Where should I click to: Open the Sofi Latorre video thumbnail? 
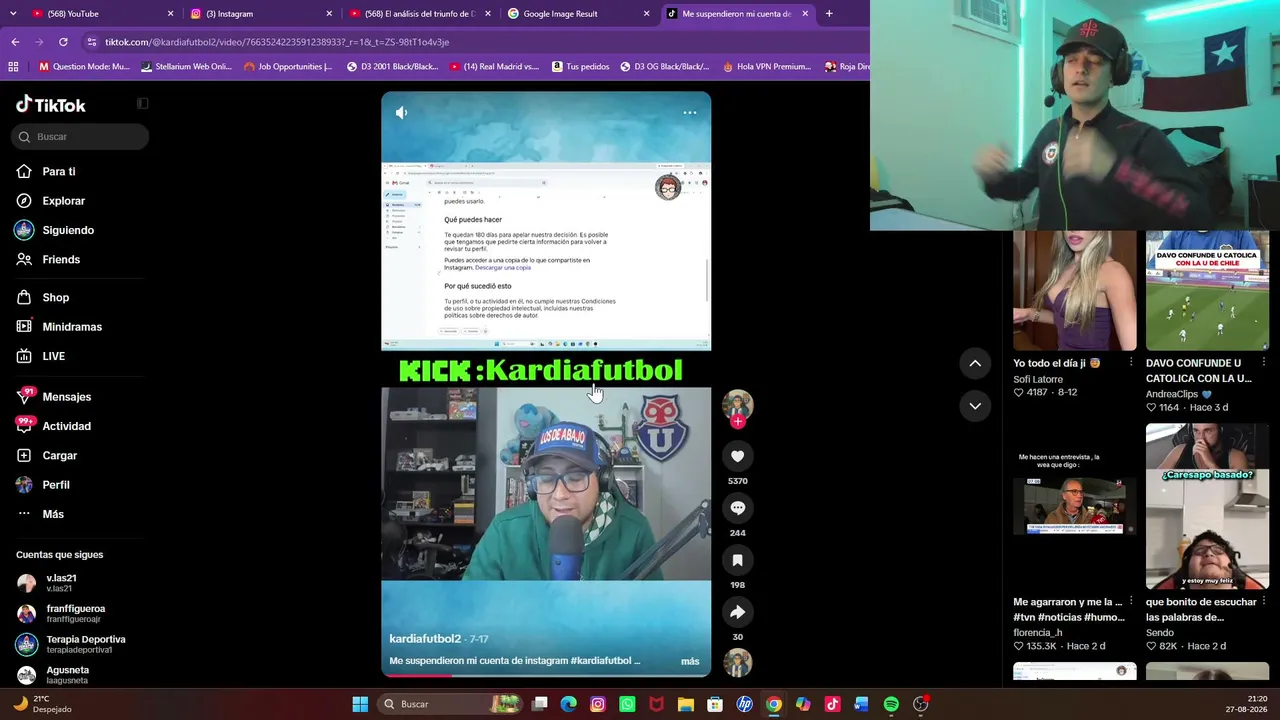tap(1075, 291)
